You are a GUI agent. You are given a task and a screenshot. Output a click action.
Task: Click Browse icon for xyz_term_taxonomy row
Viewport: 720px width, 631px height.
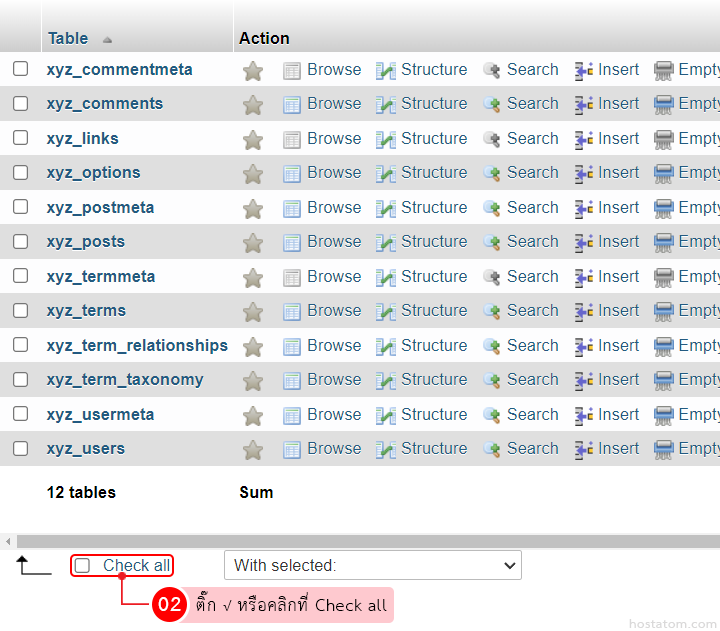292,381
